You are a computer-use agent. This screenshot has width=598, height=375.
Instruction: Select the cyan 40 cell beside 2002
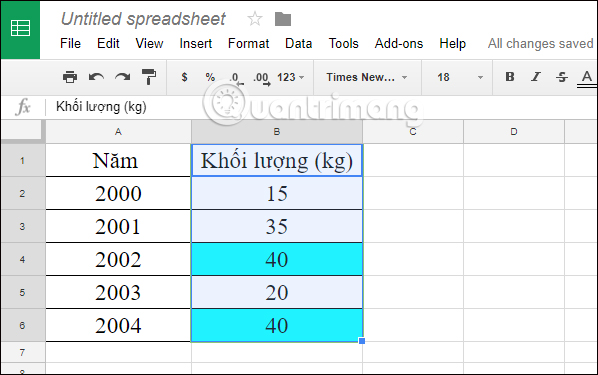pos(277,259)
